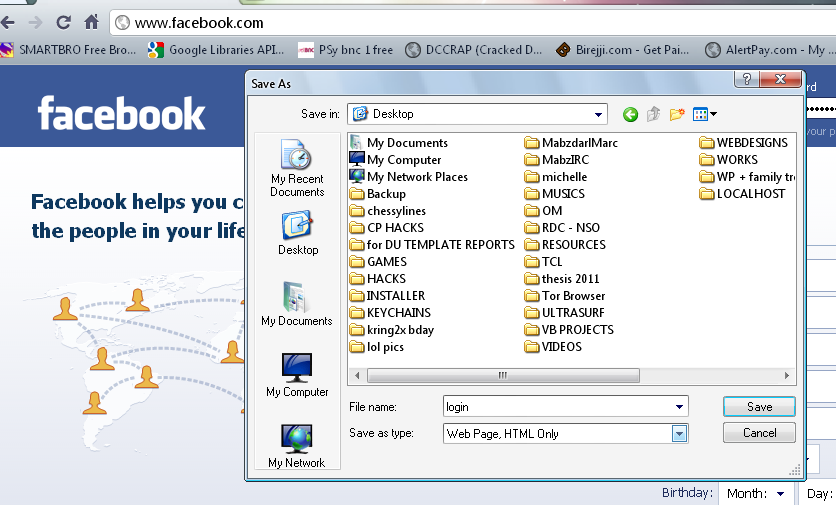The width and height of the screenshot is (836, 505).
Task: Click the scrollbar right arrow in file list
Action: click(787, 375)
